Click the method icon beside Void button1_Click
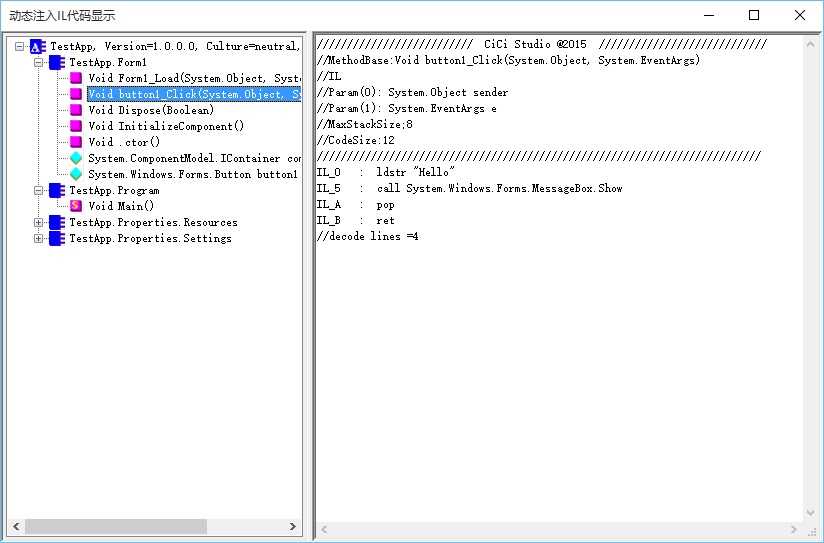This screenshot has height=543, width=824. point(76,94)
